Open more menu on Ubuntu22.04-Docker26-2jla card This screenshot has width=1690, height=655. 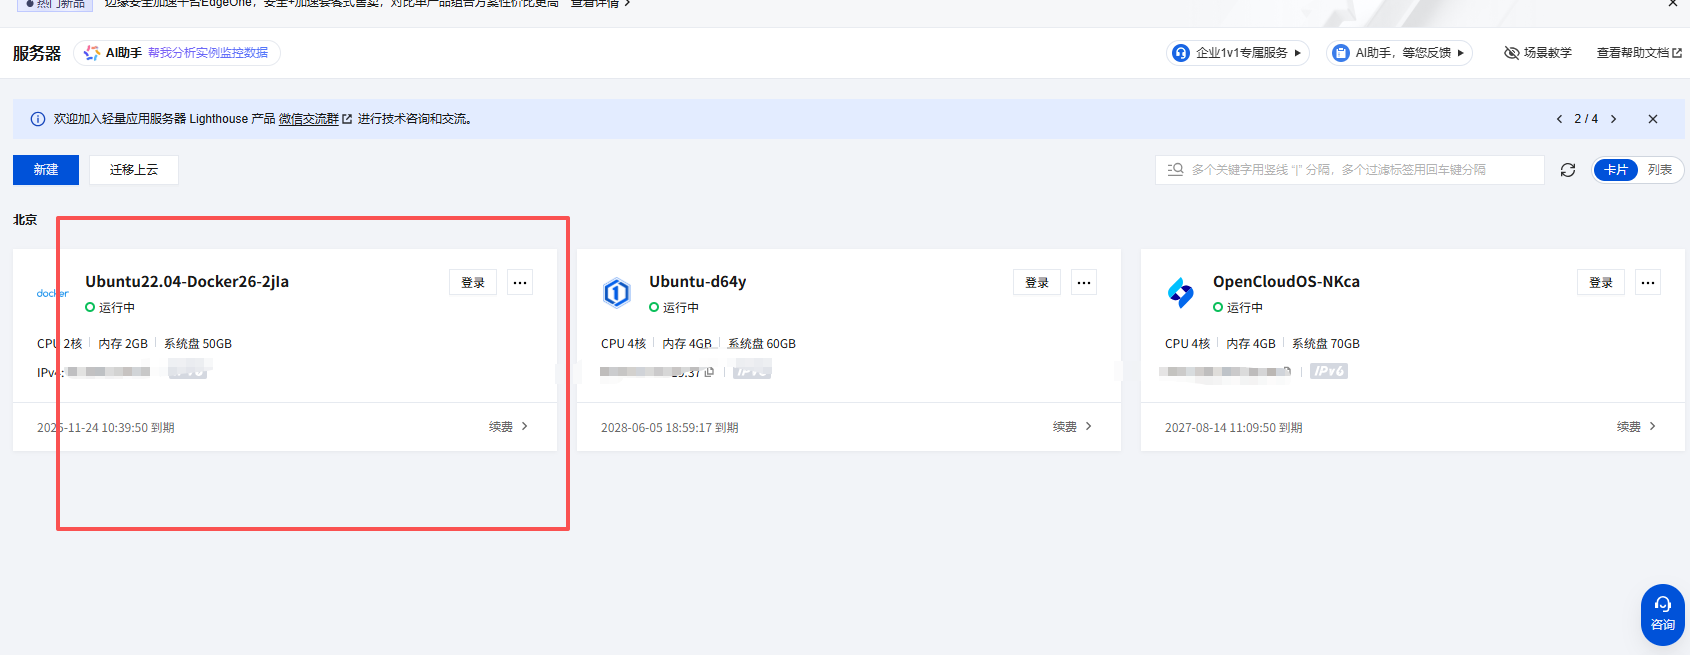(x=520, y=282)
